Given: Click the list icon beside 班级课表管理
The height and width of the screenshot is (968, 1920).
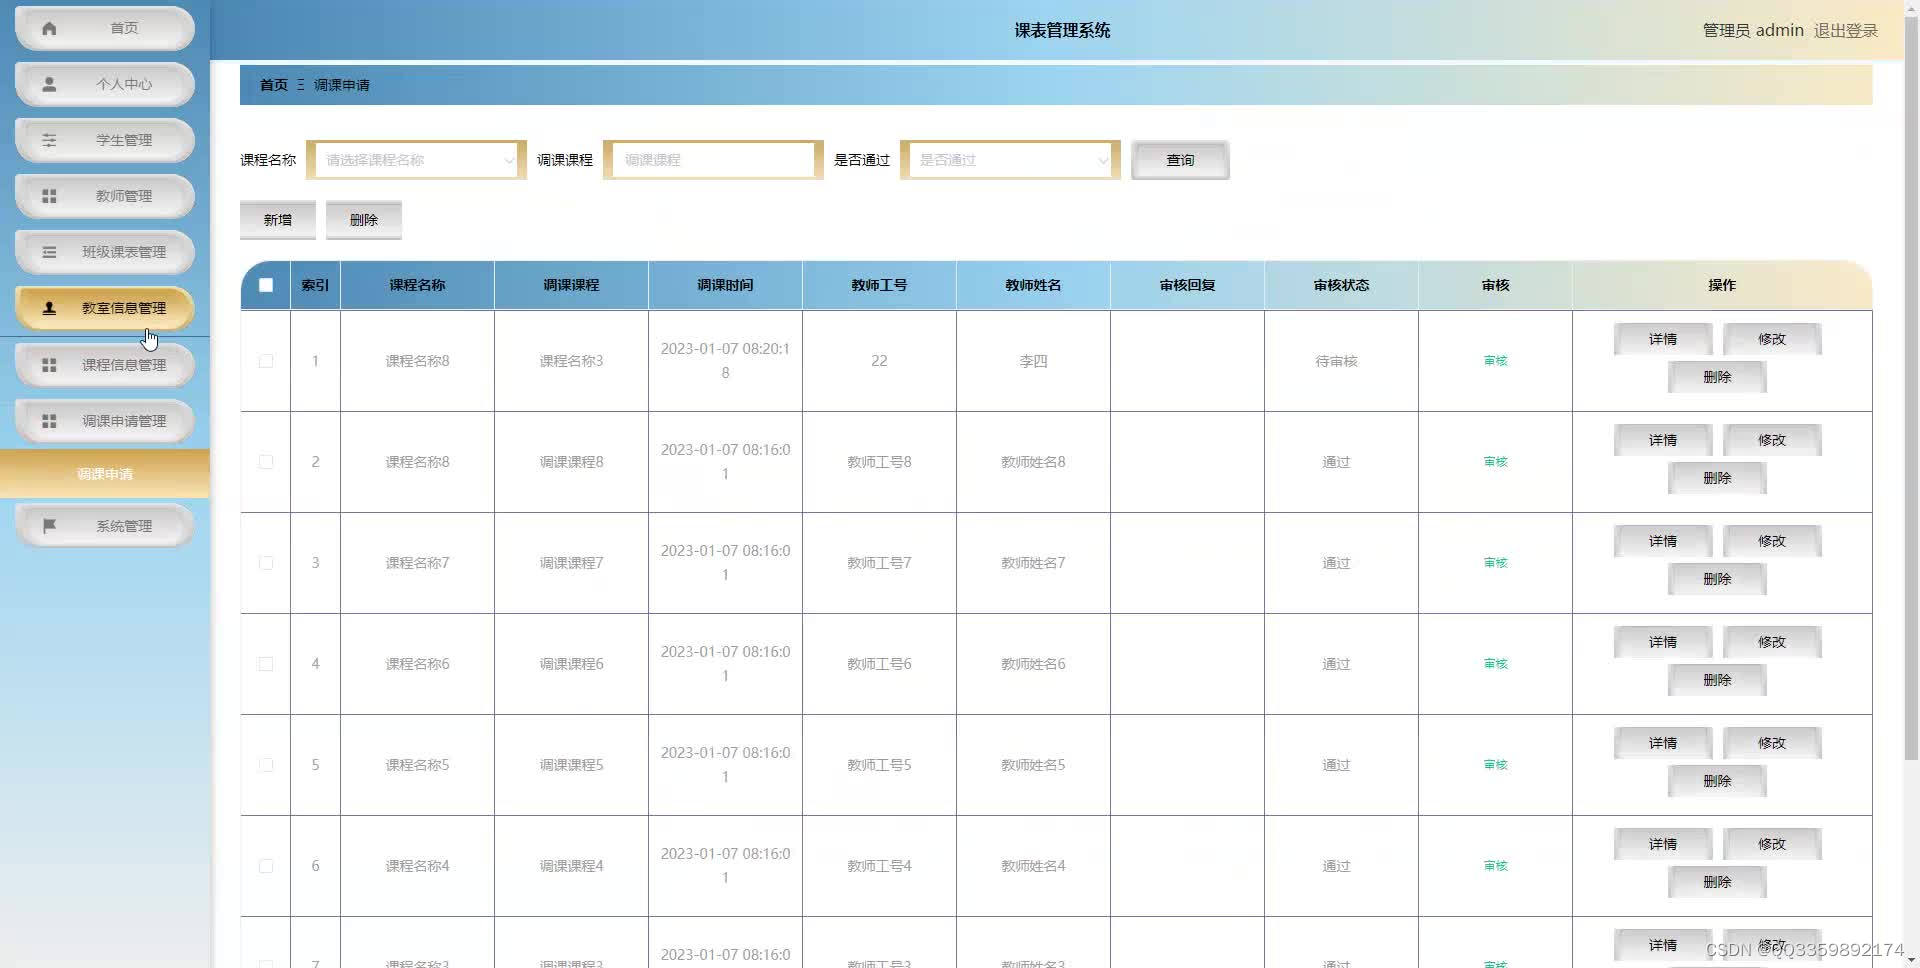Looking at the screenshot, I should [x=49, y=252].
